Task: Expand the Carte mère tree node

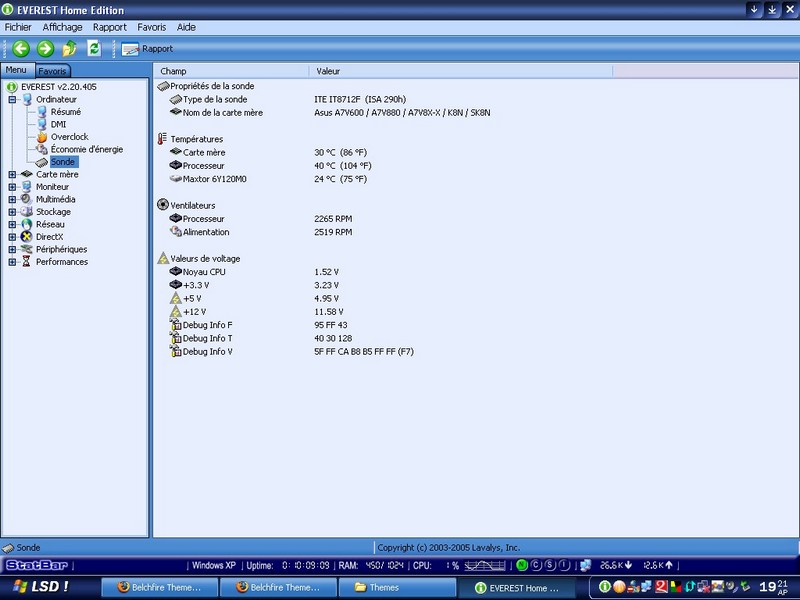Action: click(12, 174)
